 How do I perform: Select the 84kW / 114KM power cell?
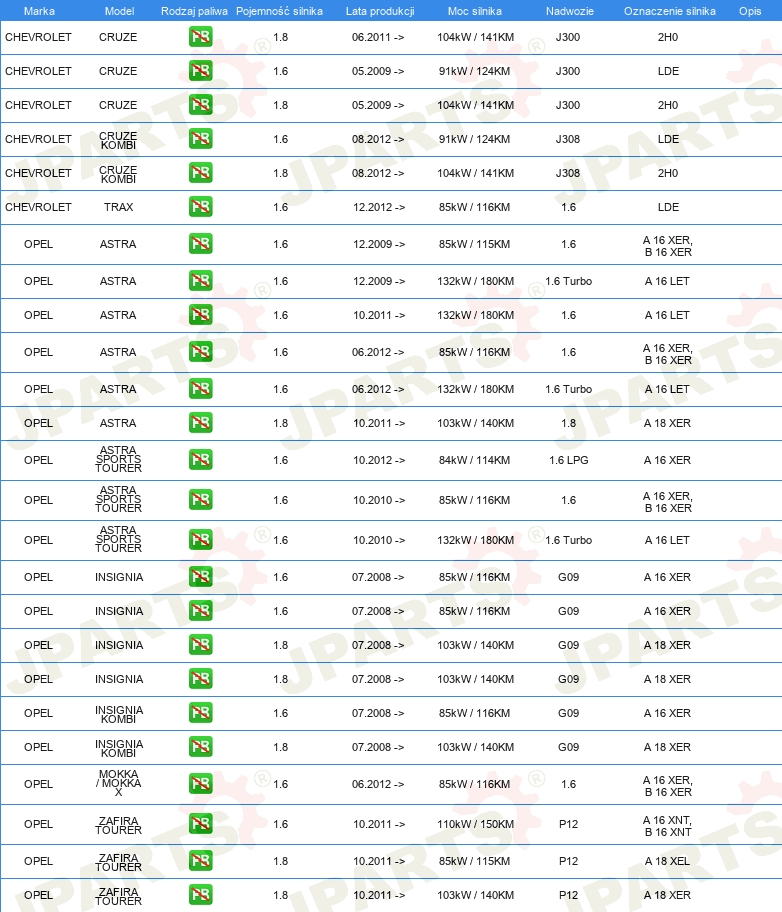pyautogui.click(x=475, y=460)
